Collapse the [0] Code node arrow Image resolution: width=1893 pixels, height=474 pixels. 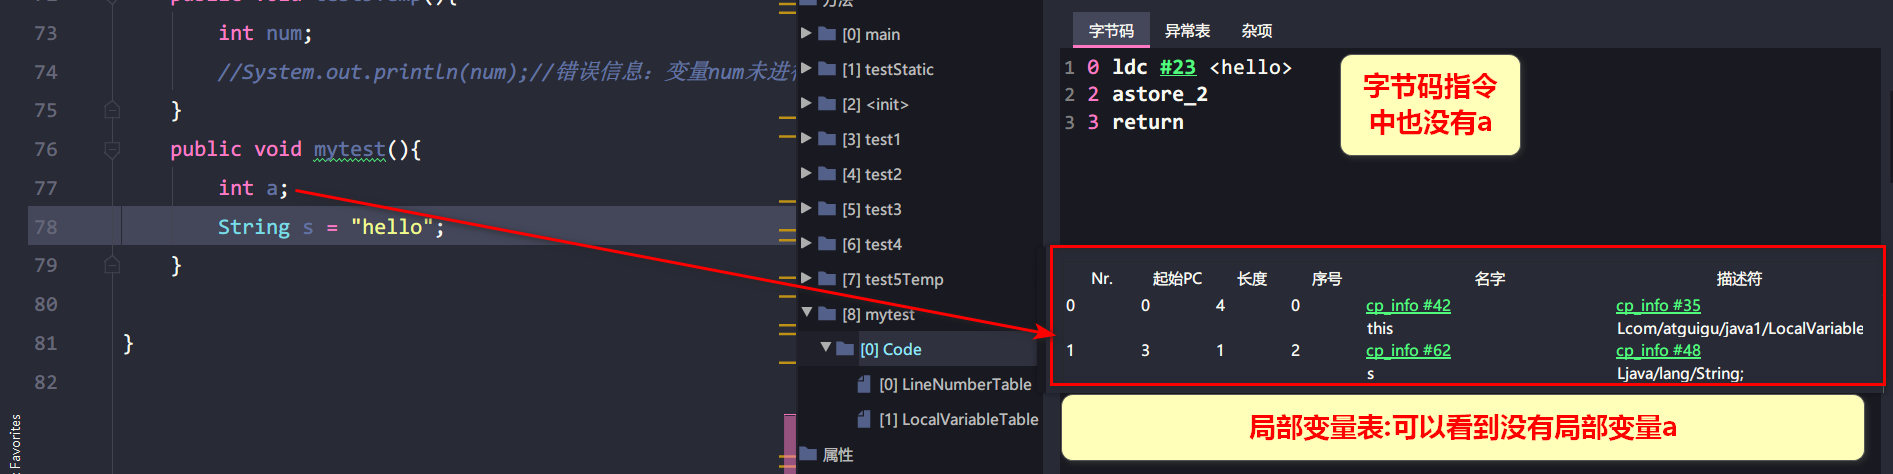826,348
